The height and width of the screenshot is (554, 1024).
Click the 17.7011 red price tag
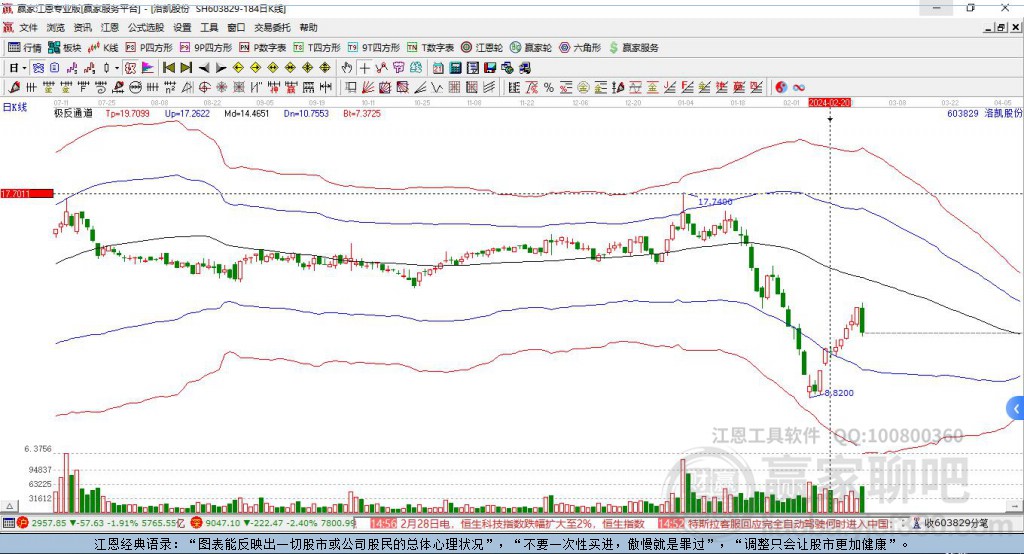click(x=27, y=193)
